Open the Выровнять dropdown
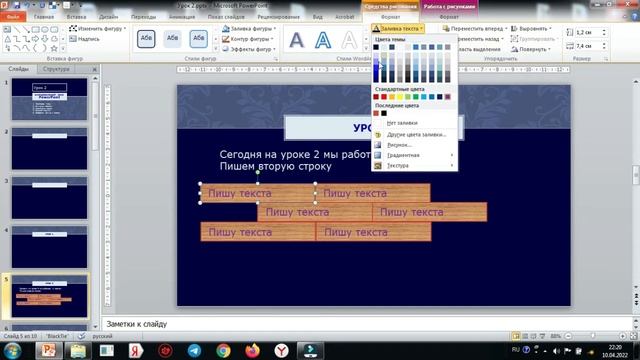This screenshot has width=640, height=360. [x=531, y=29]
